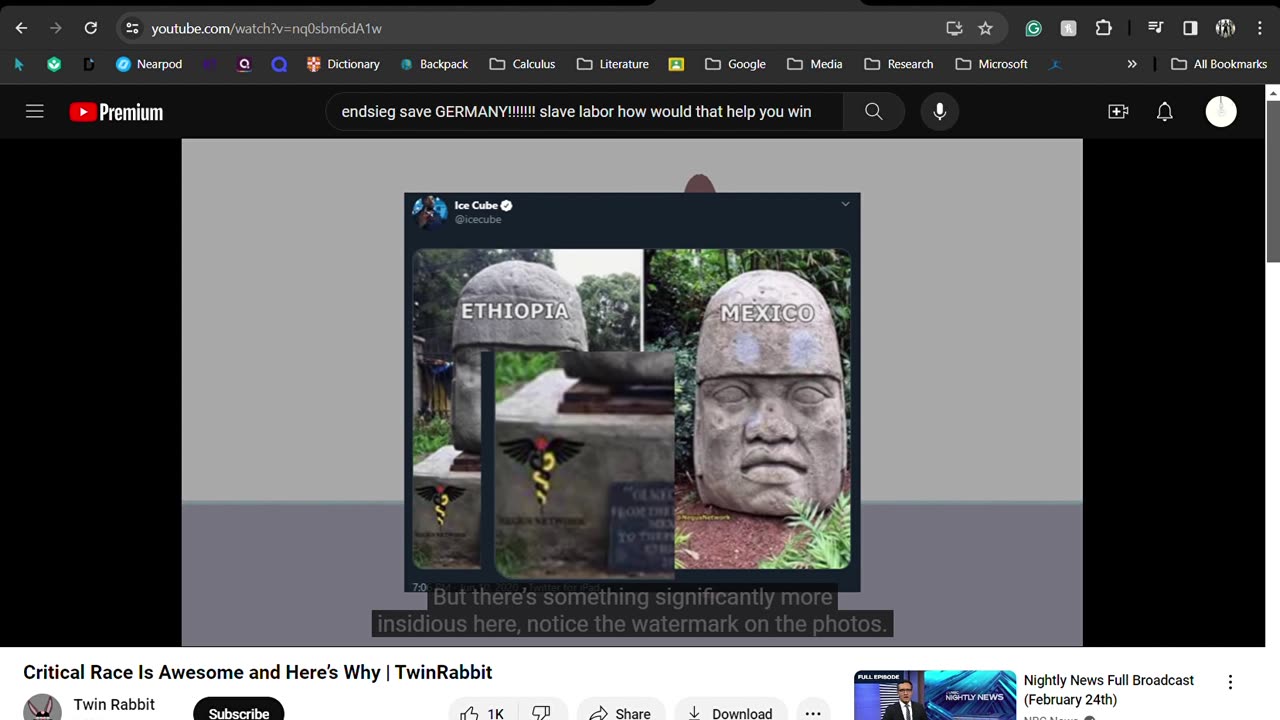This screenshot has height=720, width=1280.
Task: Open the Twin Rabbit channel avatar
Action: pyautogui.click(x=42, y=708)
